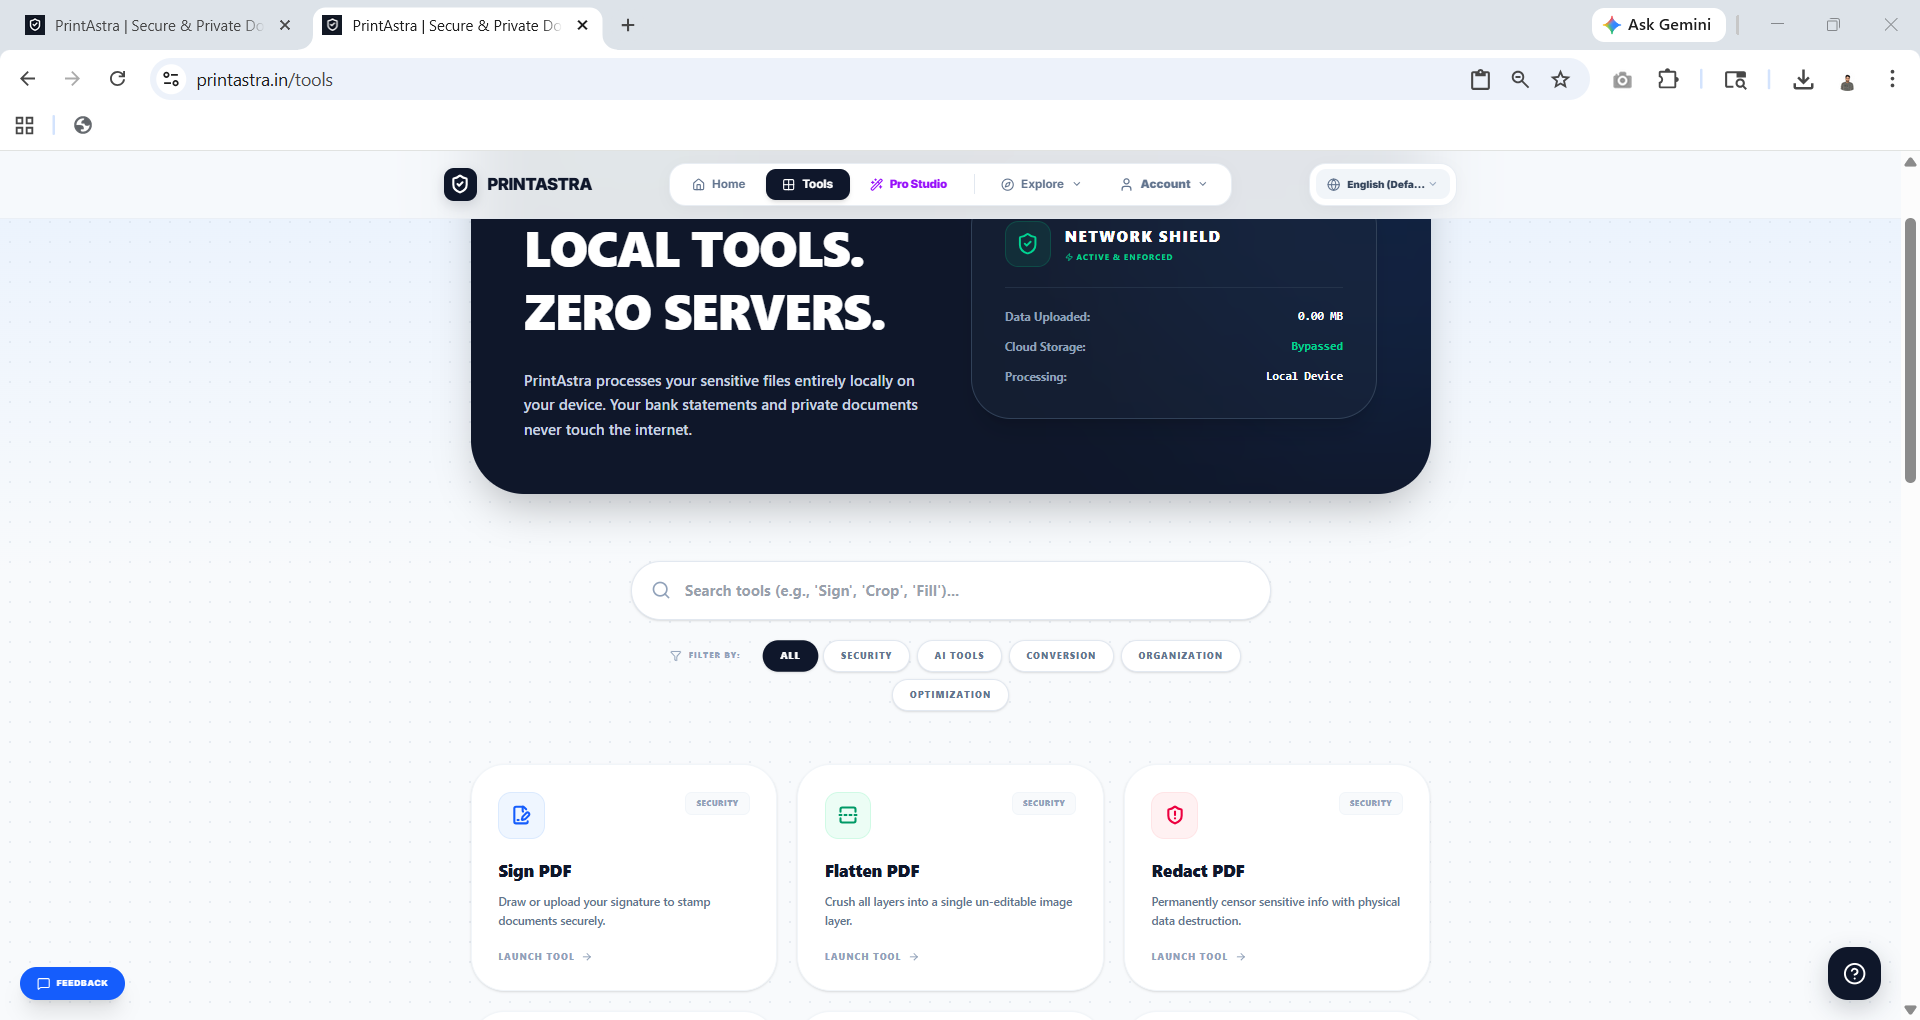Click the Sign PDF card title
This screenshot has height=1020, width=1920.
coord(535,871)
